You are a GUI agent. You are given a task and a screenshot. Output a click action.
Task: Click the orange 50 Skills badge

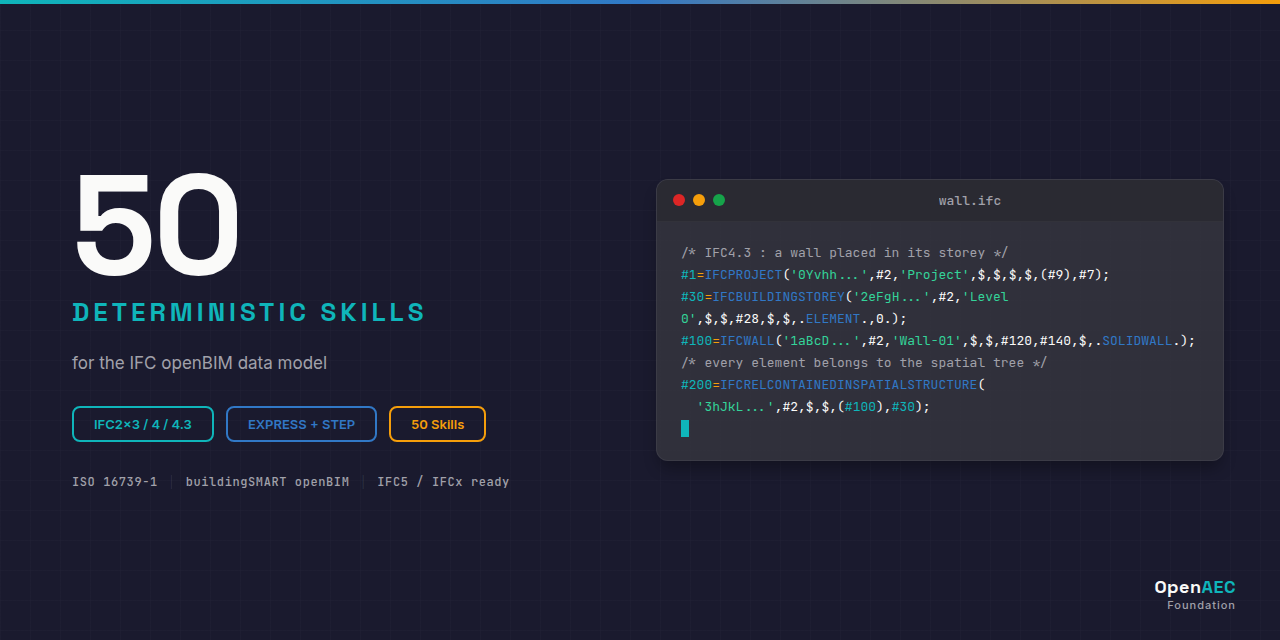tap(437, 424)
